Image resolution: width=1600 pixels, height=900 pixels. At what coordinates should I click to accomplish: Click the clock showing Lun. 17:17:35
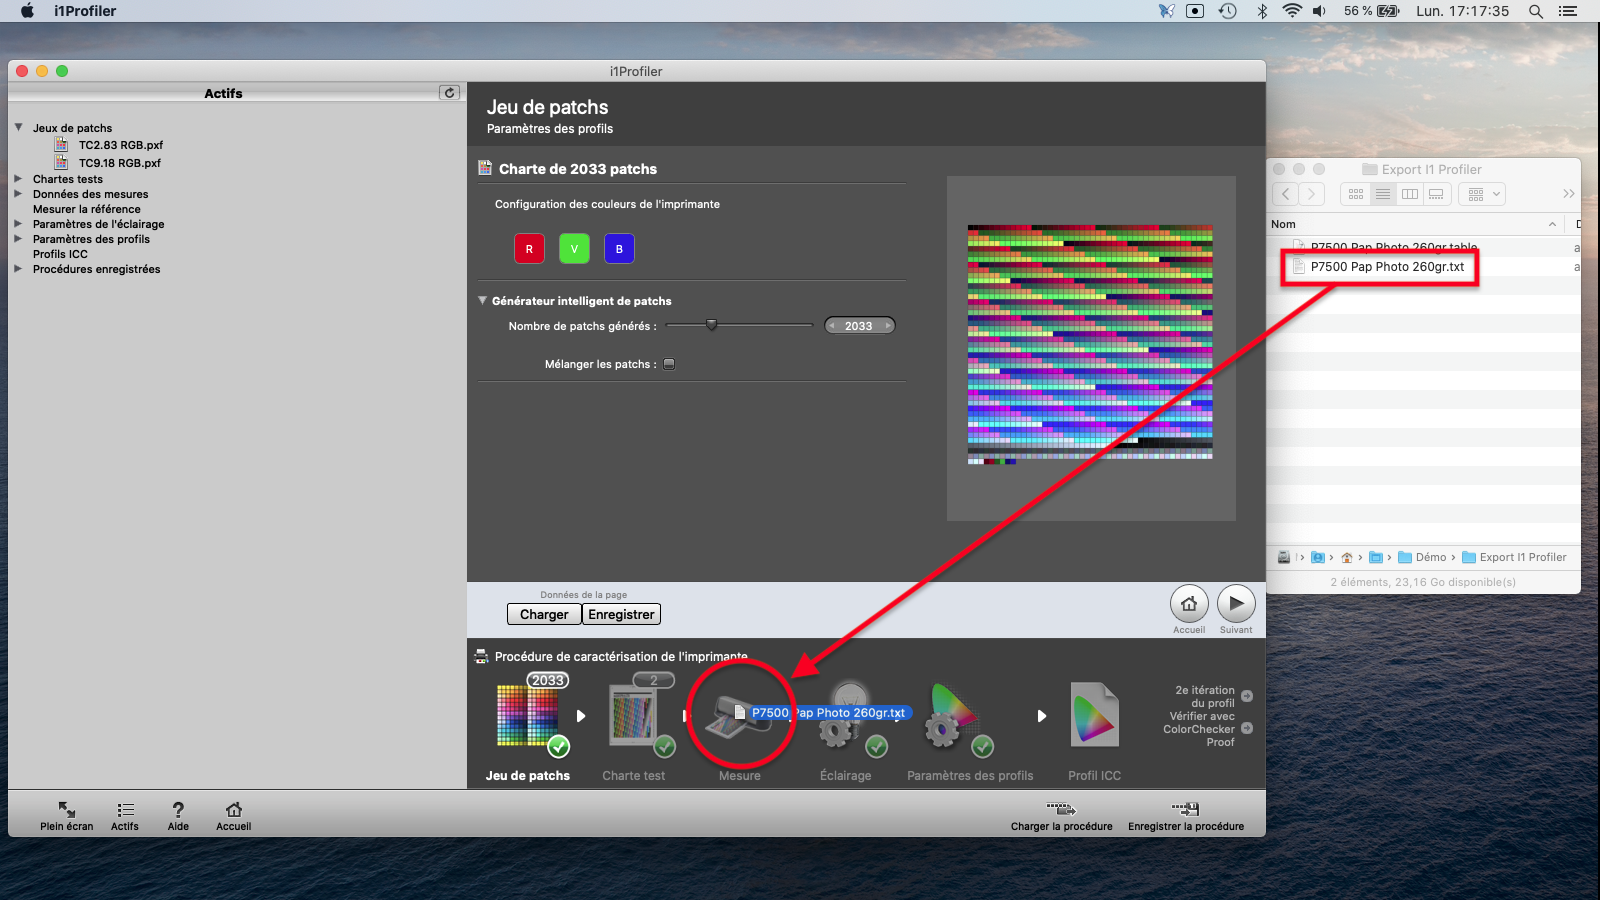1462,11
